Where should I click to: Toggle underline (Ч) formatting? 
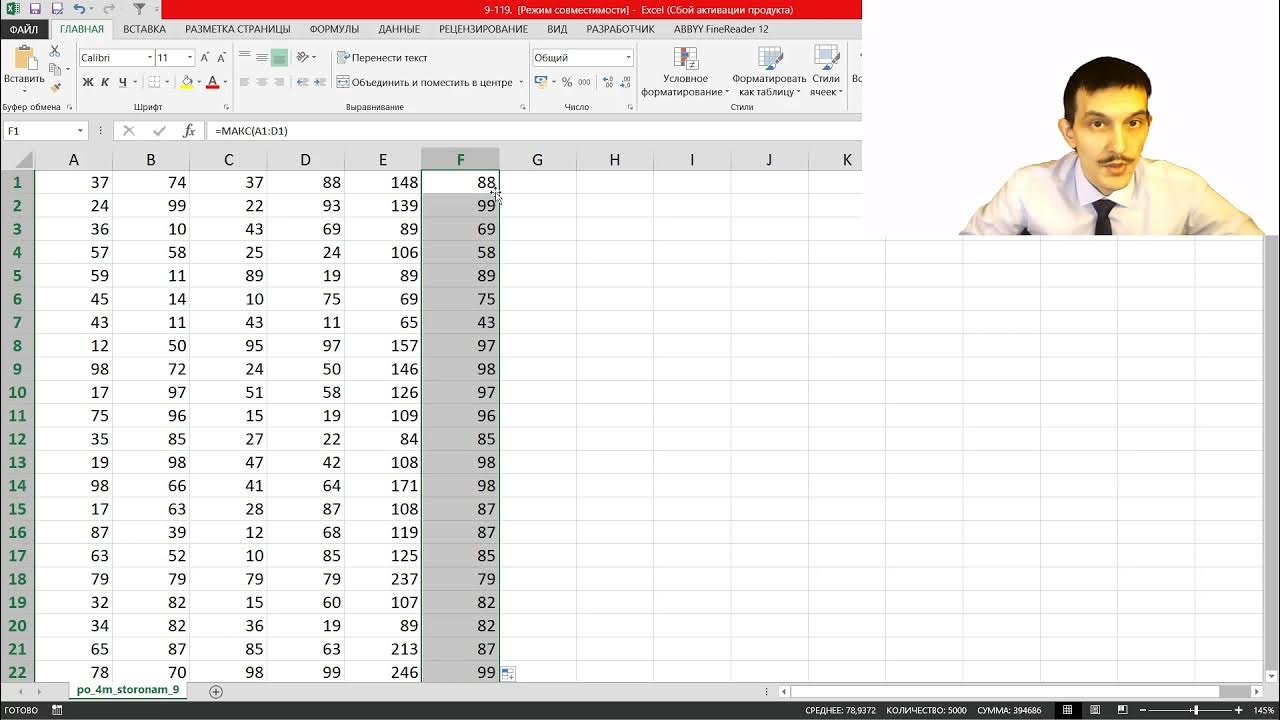coord(122,82)
